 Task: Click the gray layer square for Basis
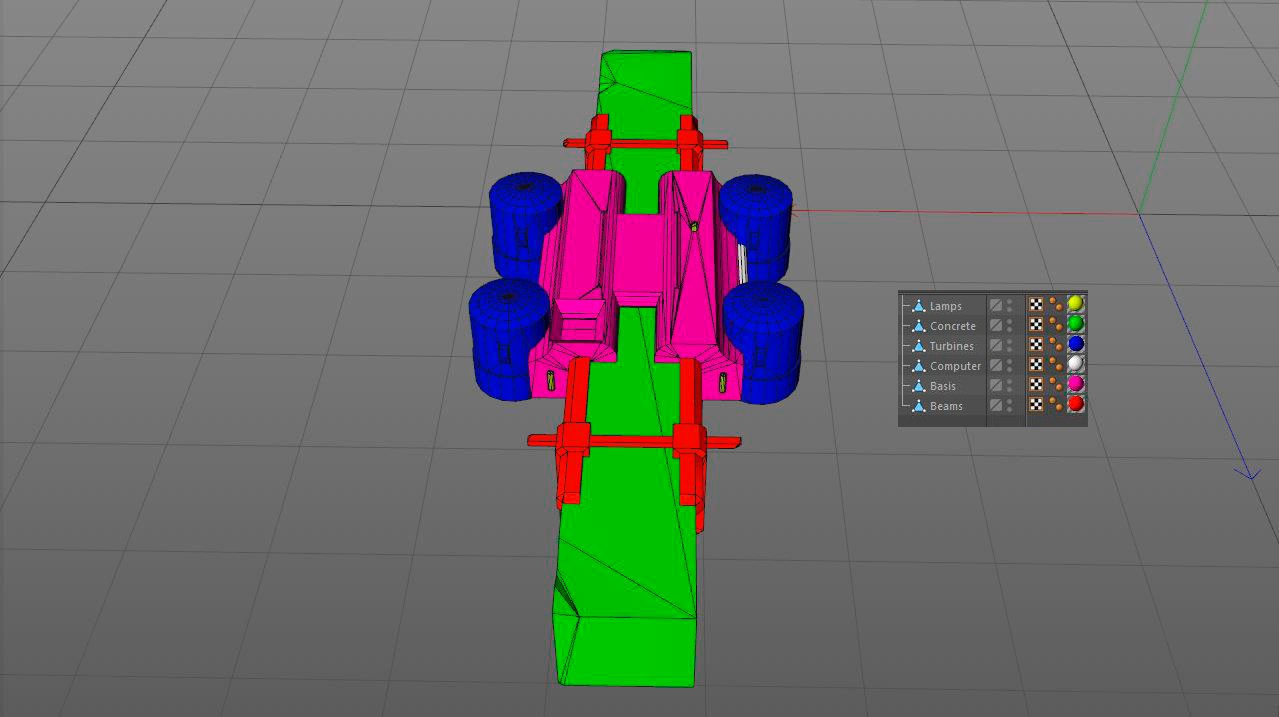996,385
